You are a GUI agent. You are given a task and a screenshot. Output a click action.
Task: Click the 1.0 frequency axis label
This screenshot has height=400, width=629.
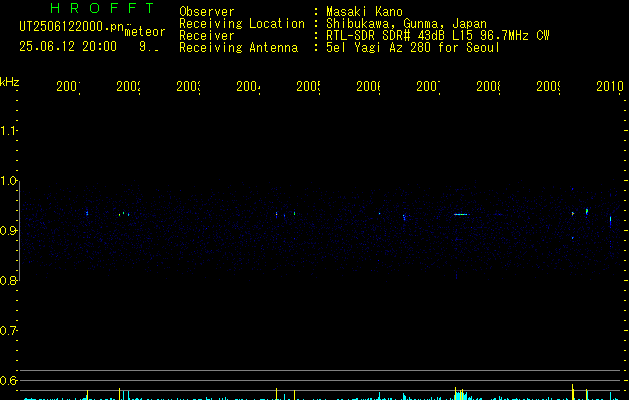8,181
